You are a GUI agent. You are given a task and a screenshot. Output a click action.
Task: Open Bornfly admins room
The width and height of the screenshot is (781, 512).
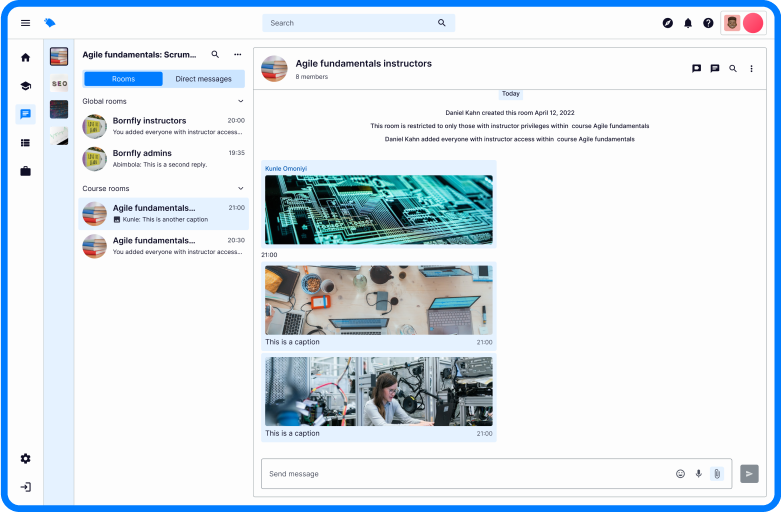pyautogui.click(x=163, y=158)
